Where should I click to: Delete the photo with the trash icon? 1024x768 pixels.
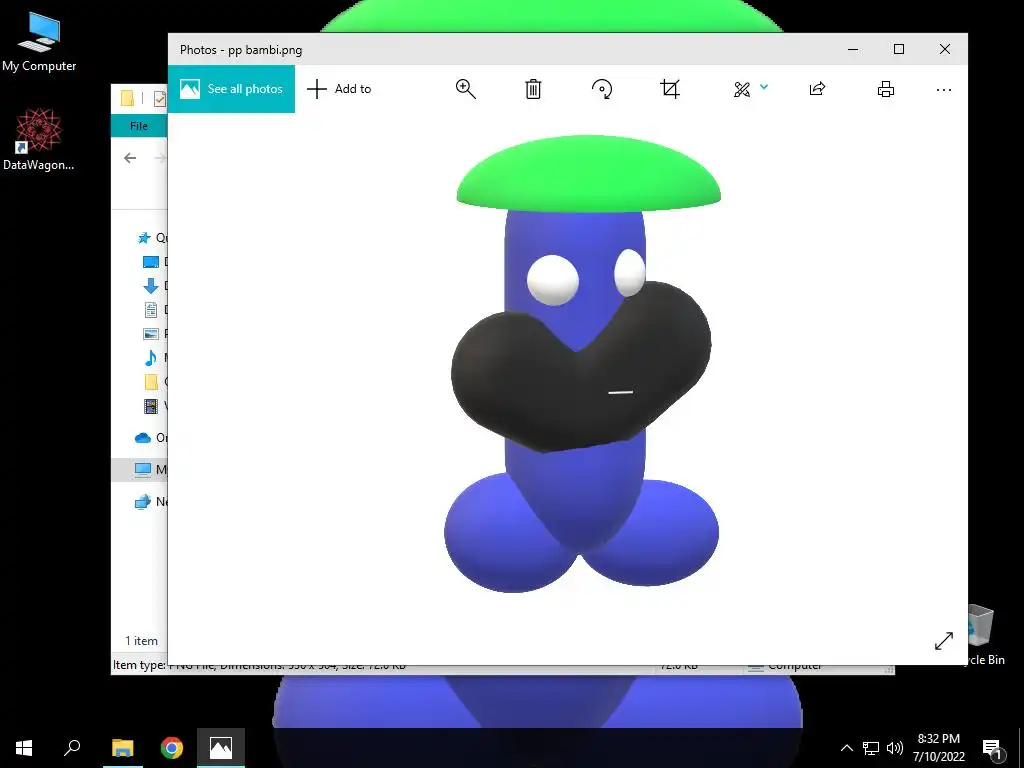pos(533,89)
